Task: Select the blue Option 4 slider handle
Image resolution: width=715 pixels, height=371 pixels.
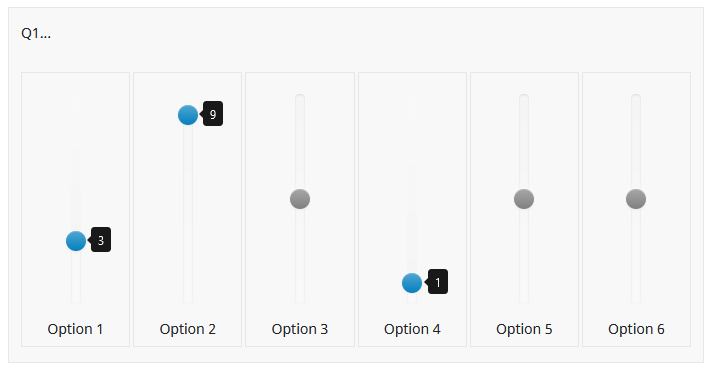Action: pyautogui.click(x=412, y=283)
